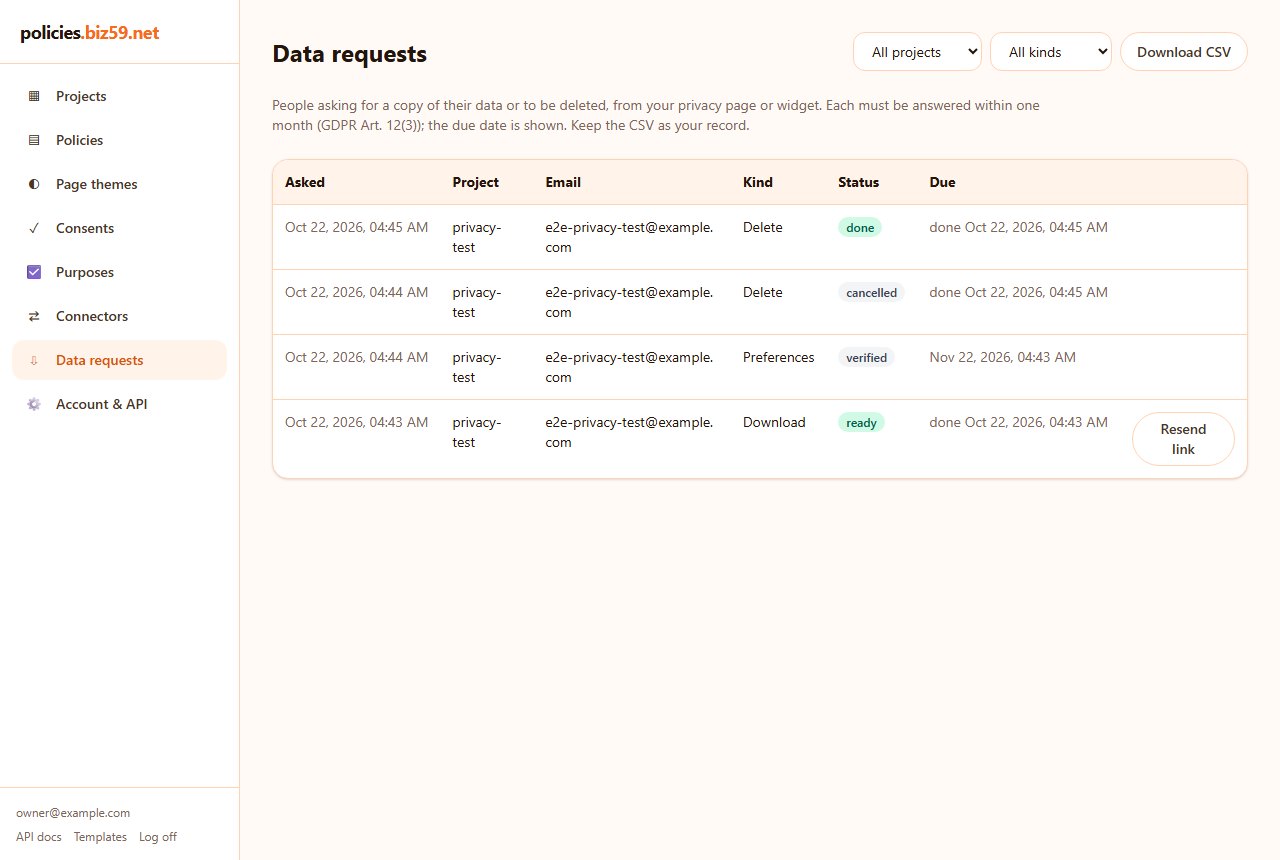The height and width of the screenshot is (860, 1280).
Task: Click 'Nov 22, 2026, 04:43 AM' due date
Action: click(1003, 357)
